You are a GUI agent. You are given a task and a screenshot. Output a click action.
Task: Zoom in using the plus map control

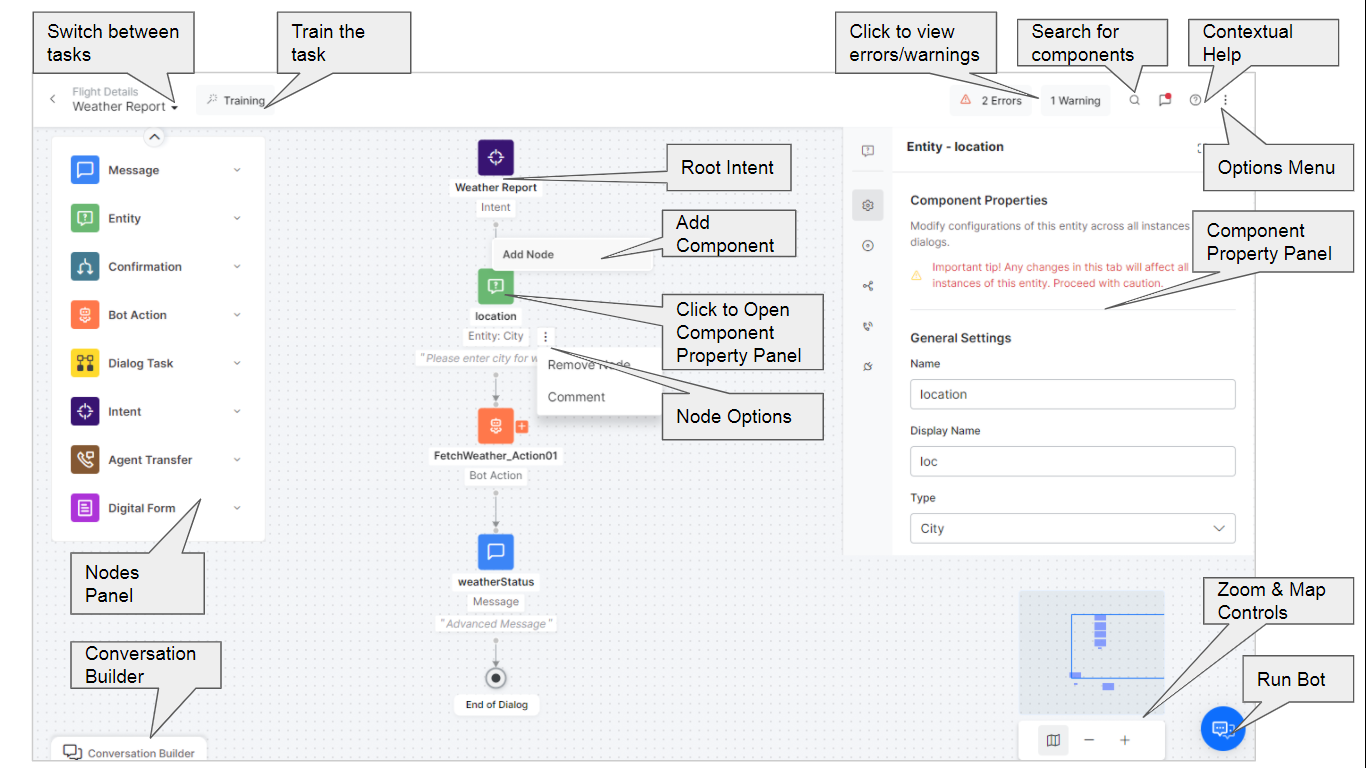point(1124,740)
